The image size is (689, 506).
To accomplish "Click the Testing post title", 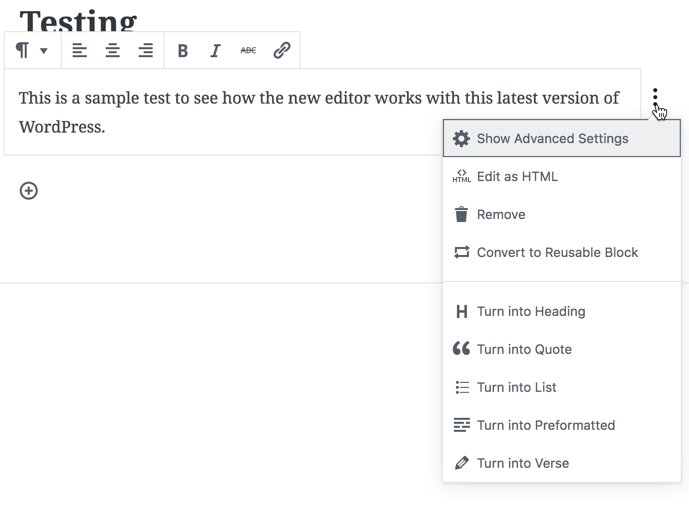I will point(78,20).
